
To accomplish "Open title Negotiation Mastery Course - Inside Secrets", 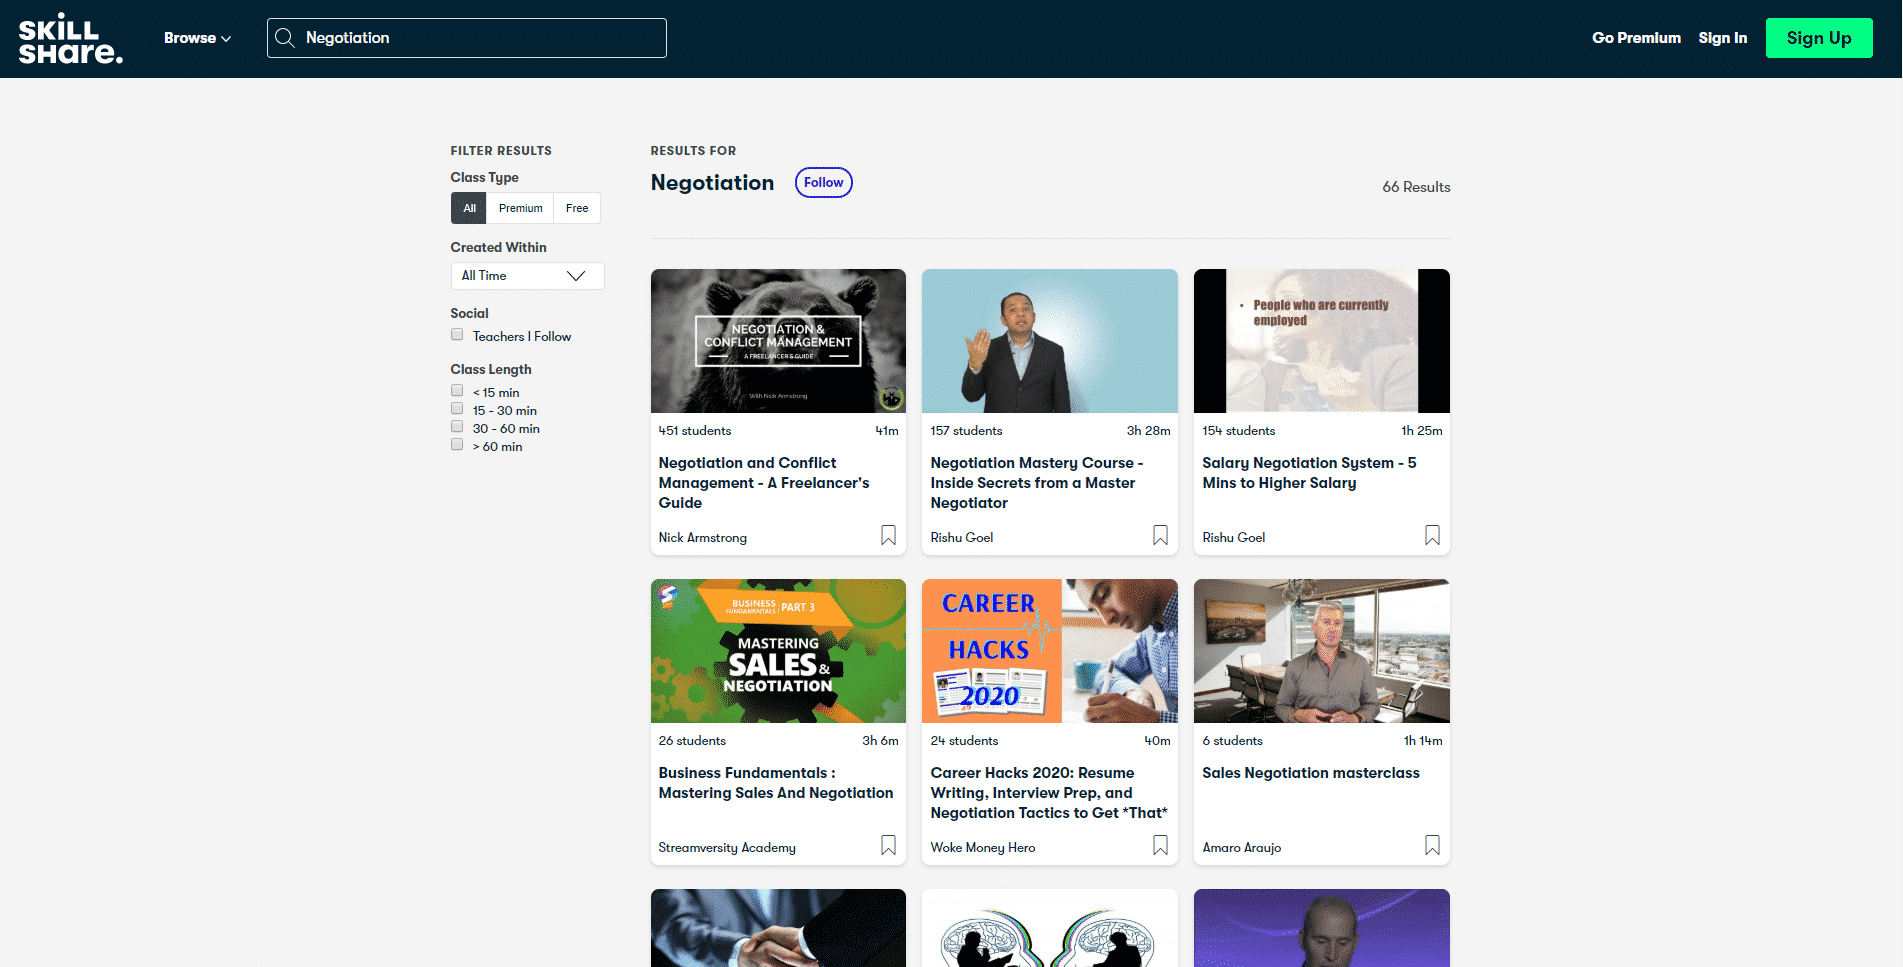I will (1036, 483).
